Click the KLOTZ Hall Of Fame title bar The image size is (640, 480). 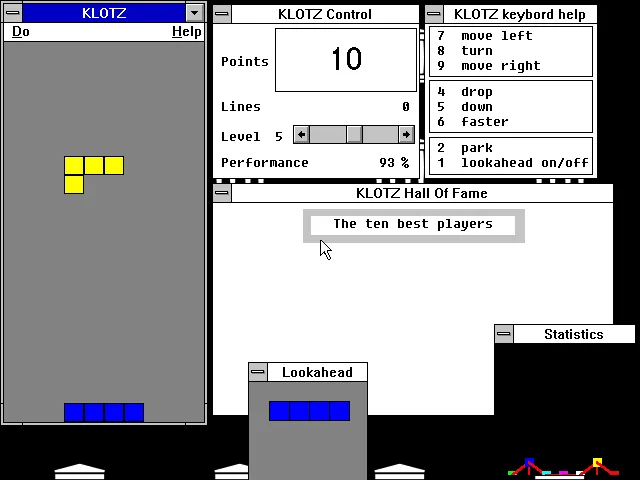422,193
